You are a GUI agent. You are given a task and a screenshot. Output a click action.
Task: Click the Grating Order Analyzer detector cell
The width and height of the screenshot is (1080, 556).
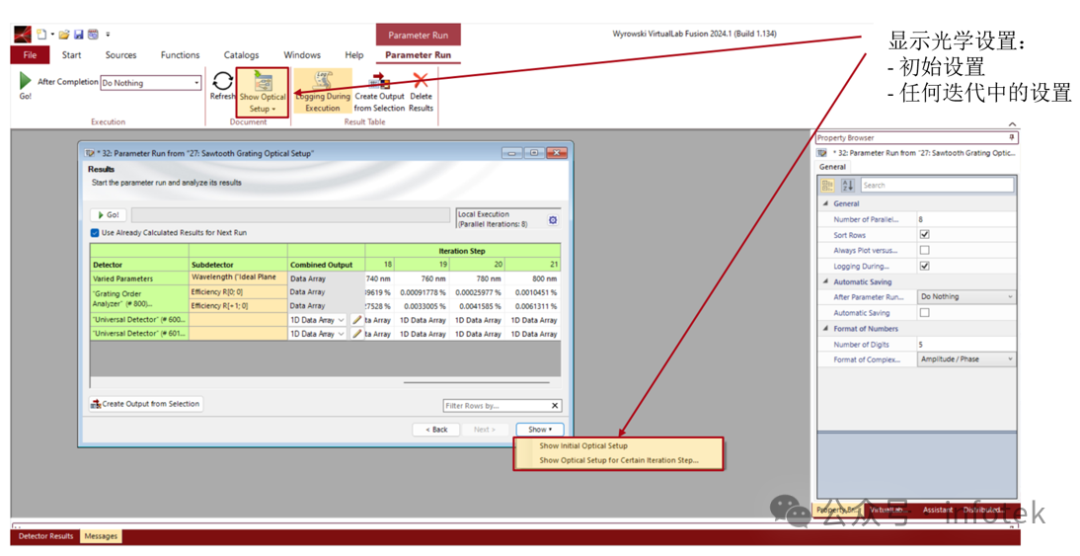coord(140,298)
